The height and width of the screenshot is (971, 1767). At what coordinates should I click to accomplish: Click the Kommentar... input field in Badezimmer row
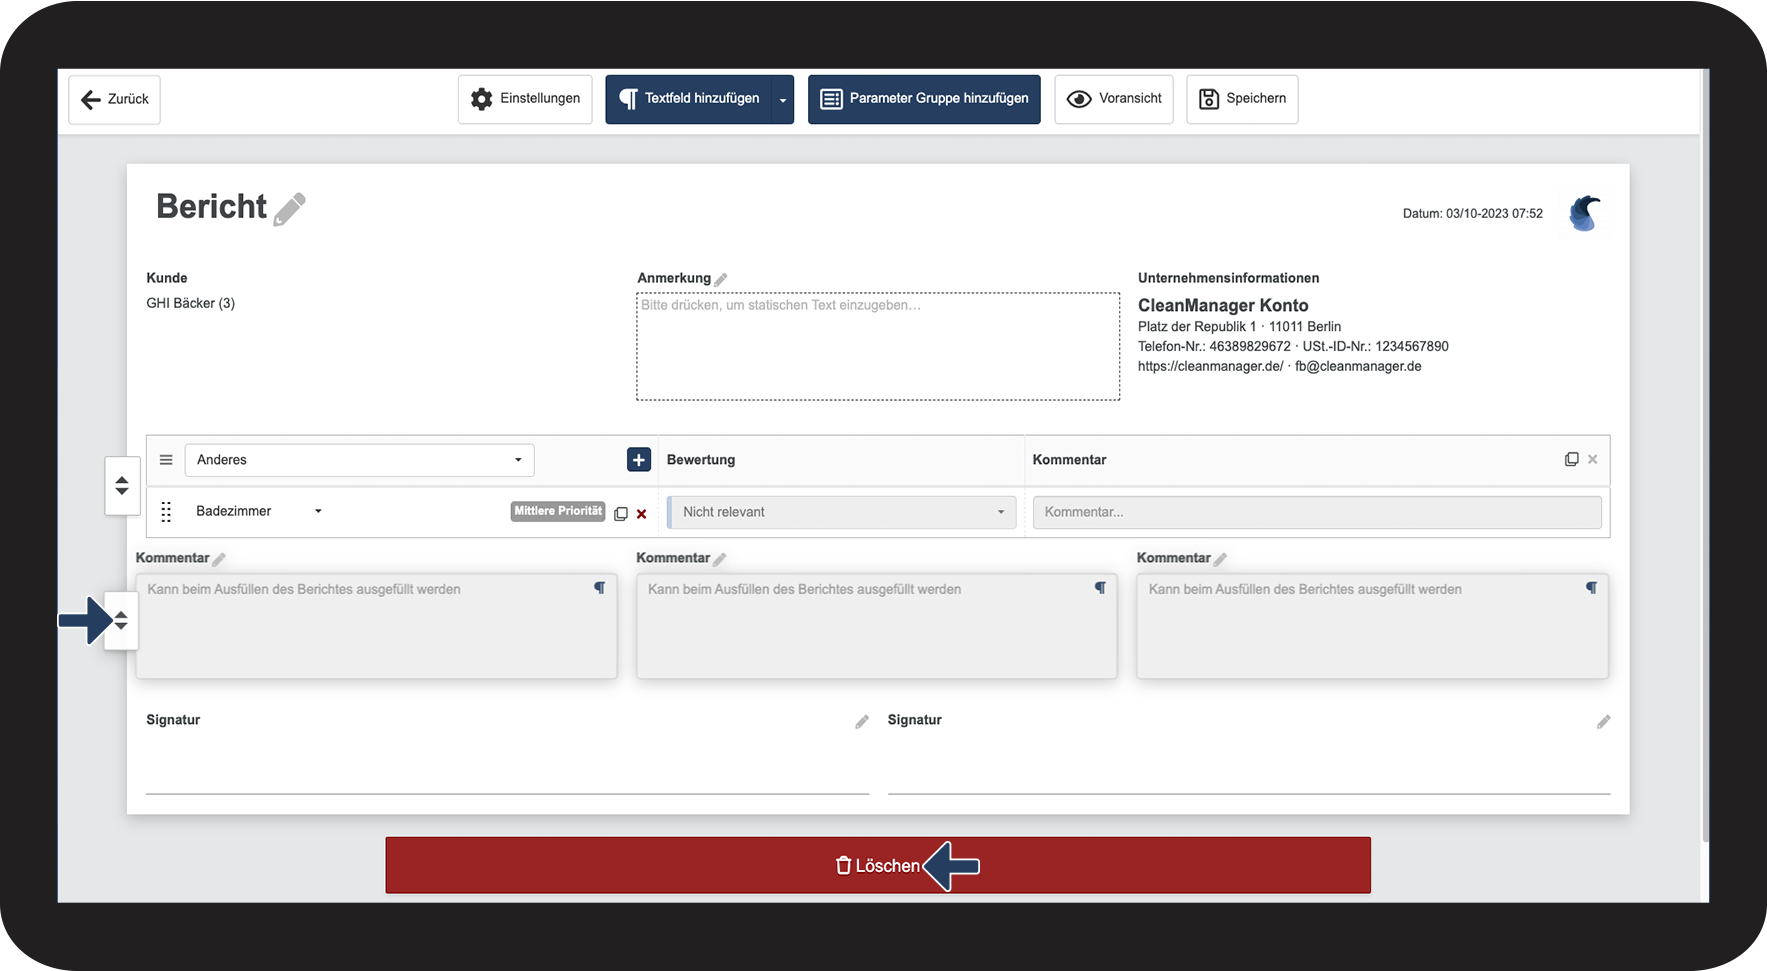coord(1317,512)
